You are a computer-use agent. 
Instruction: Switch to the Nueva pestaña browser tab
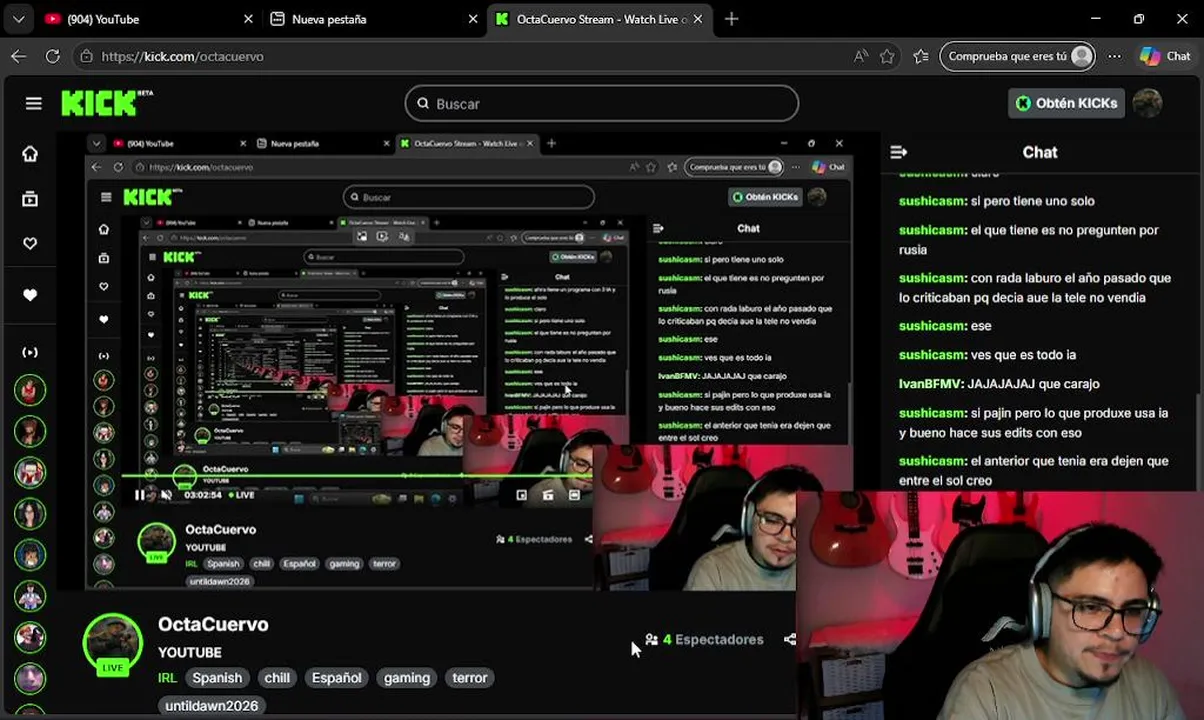click(x=372, y=19)
